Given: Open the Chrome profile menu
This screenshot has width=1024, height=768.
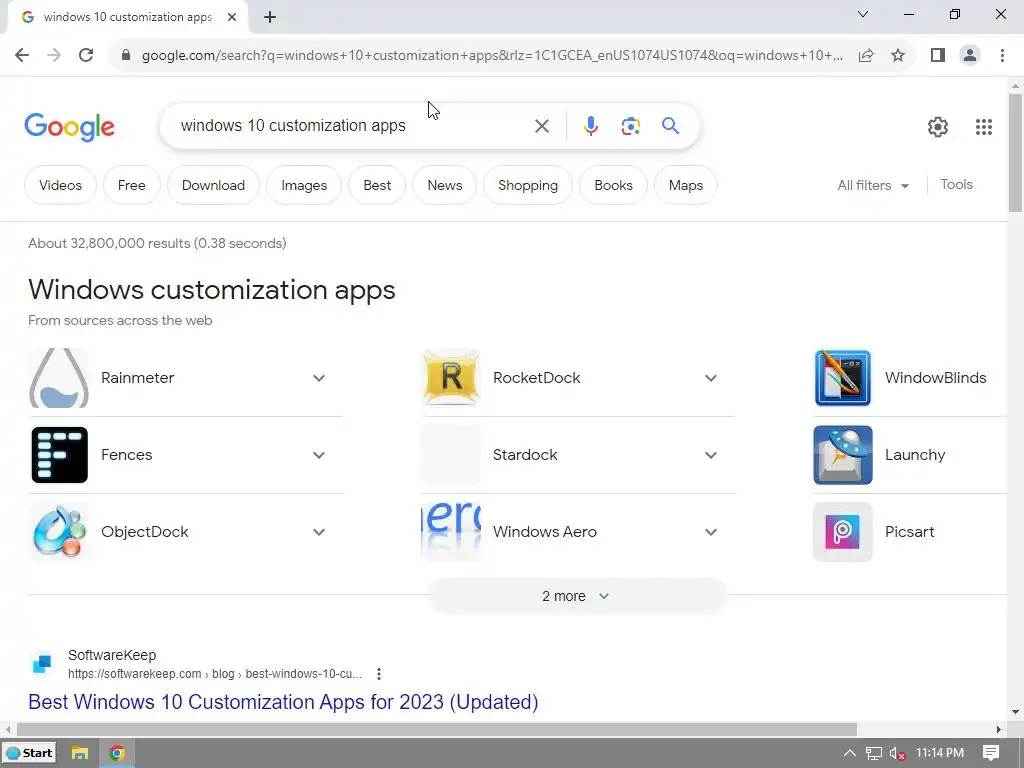Looking at the screenshot, I should (970, 56).
